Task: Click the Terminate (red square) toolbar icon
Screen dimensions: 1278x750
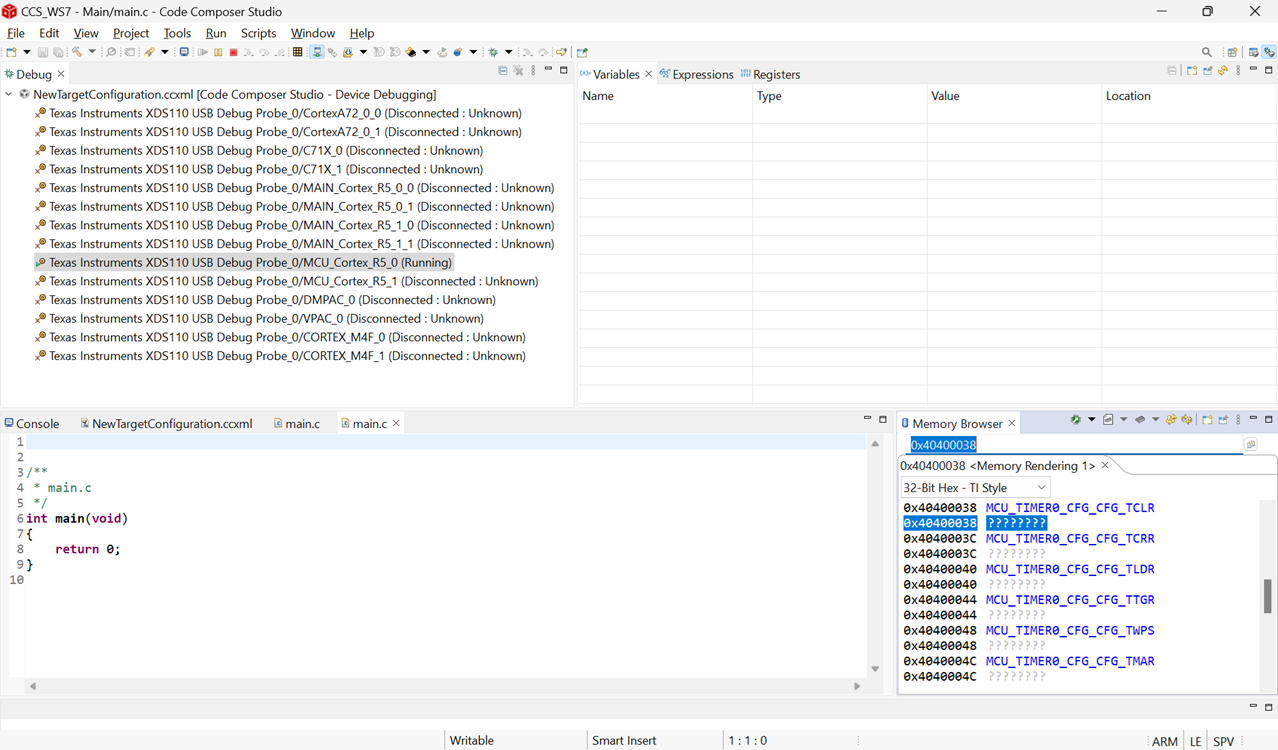Action: pos(234,52)
